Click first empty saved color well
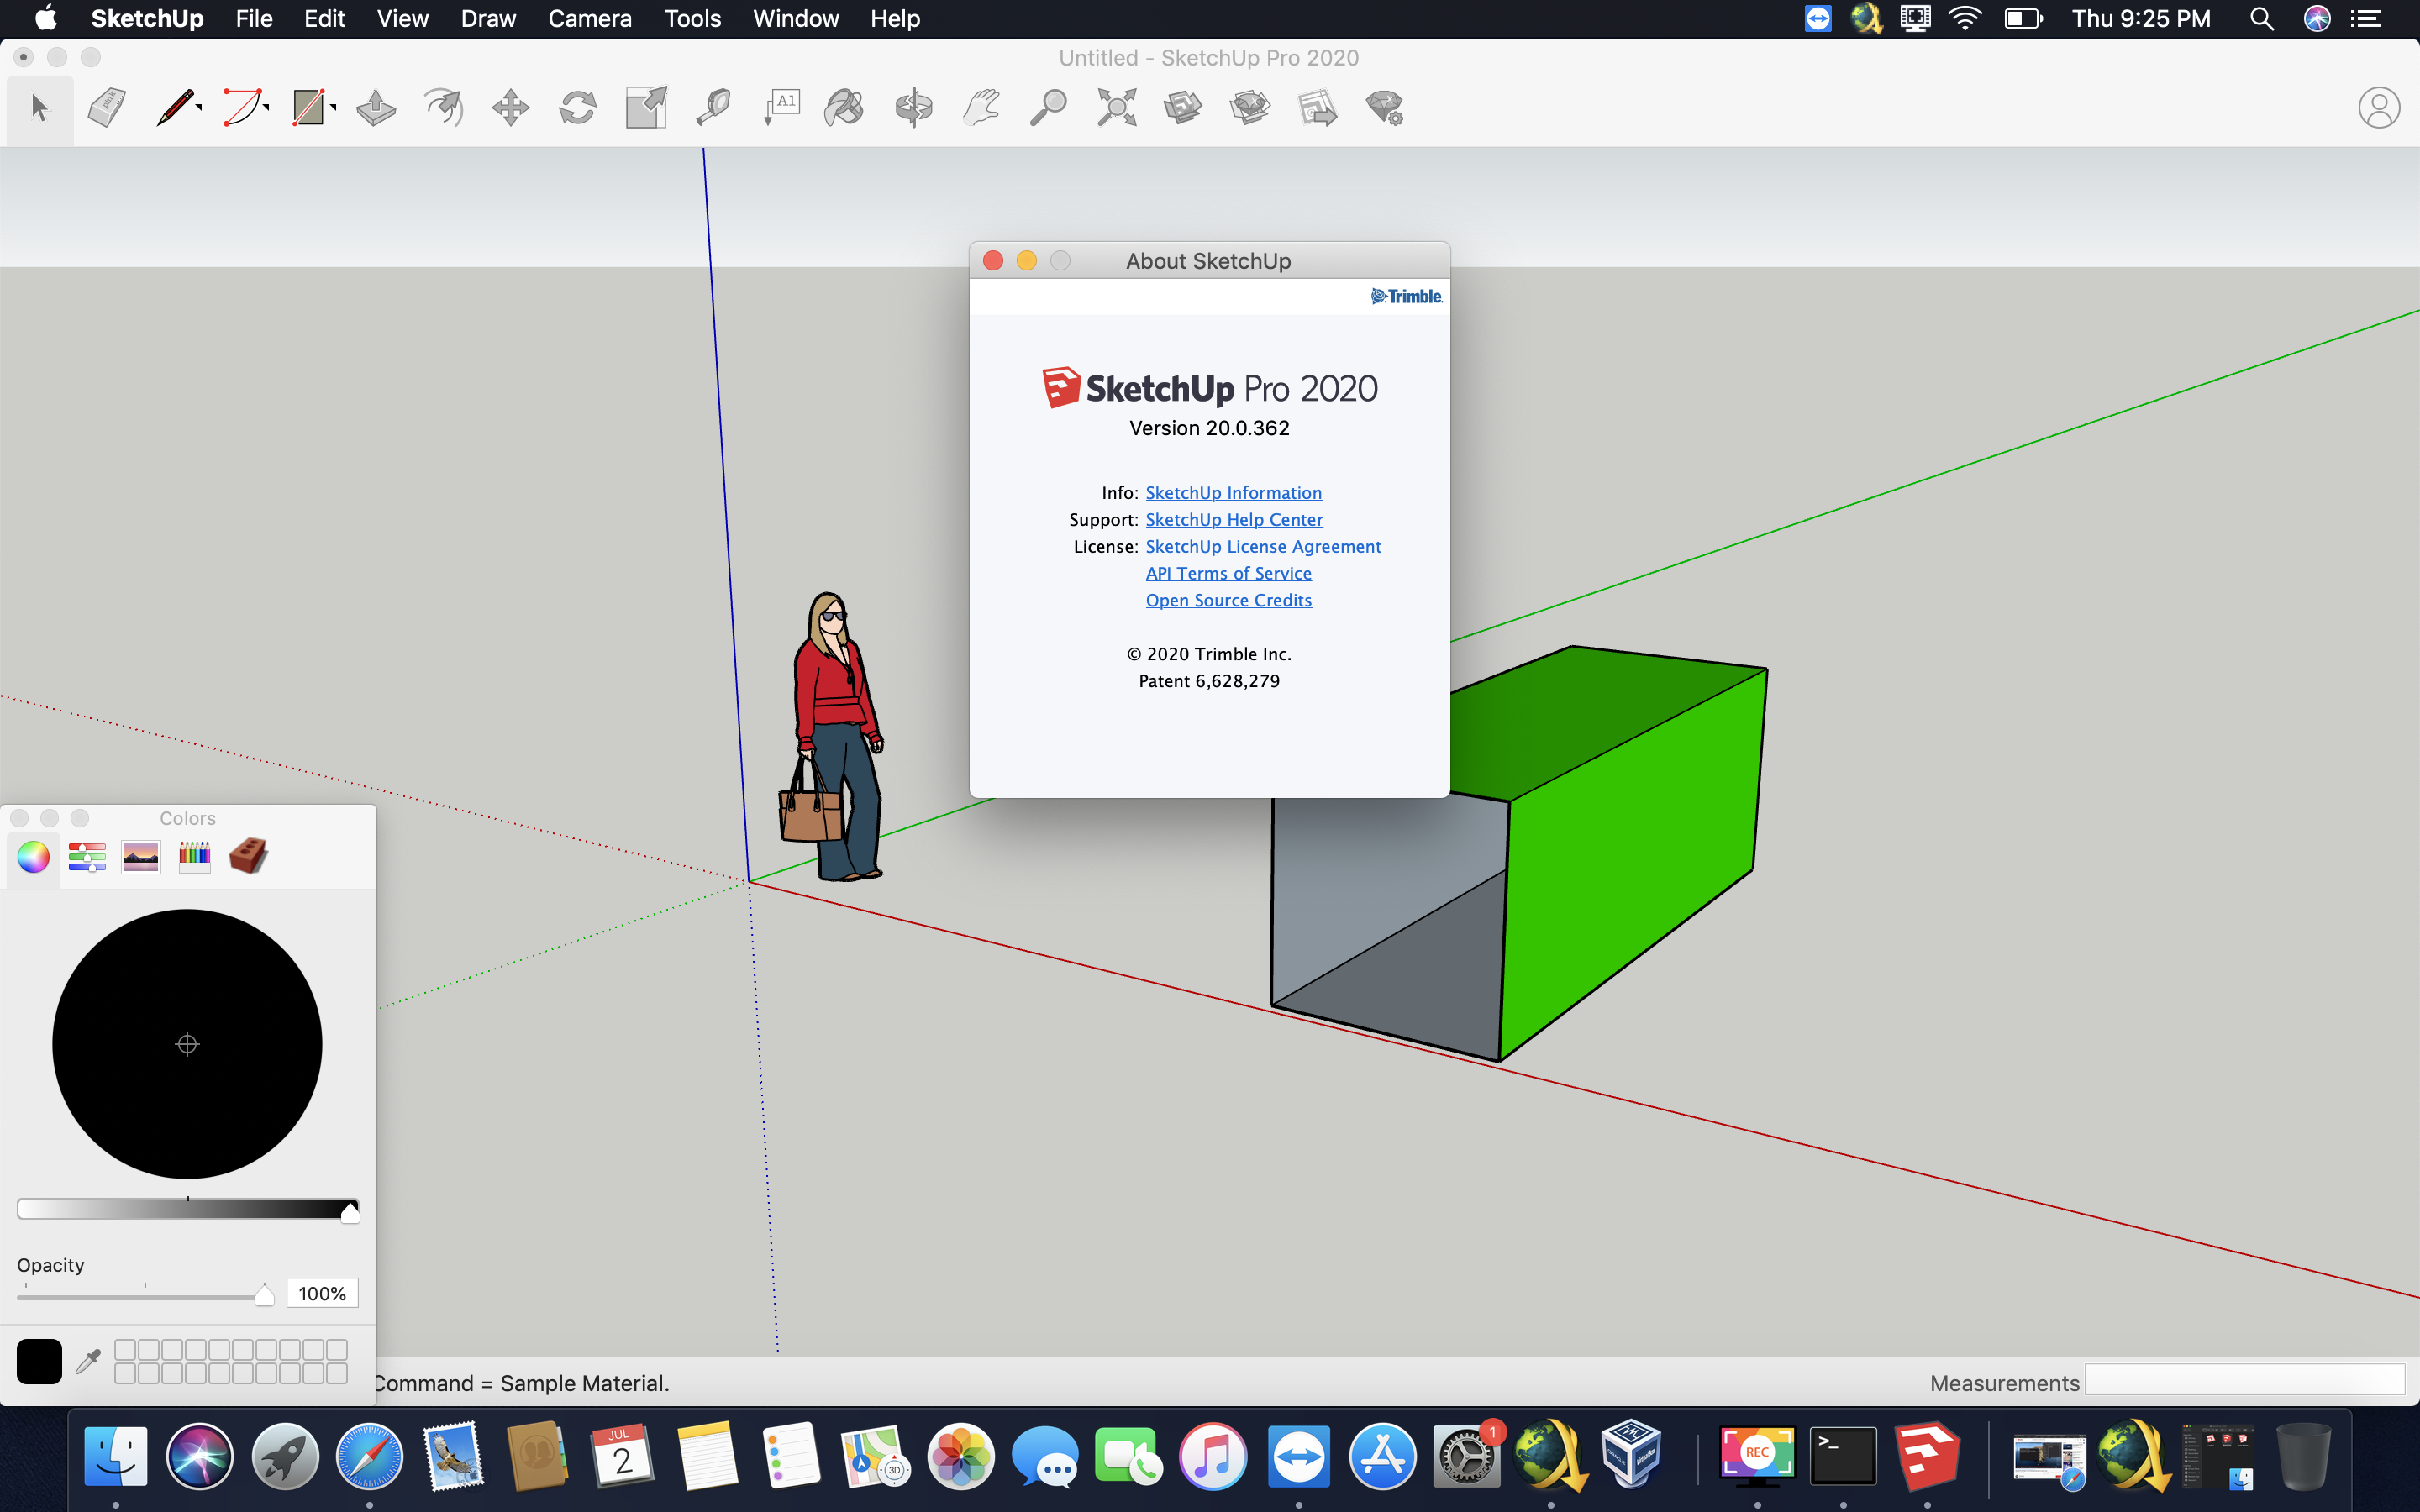The height and width of the screenshot is (1512, 2420). pyautogui.click(x=125, y=1349)
